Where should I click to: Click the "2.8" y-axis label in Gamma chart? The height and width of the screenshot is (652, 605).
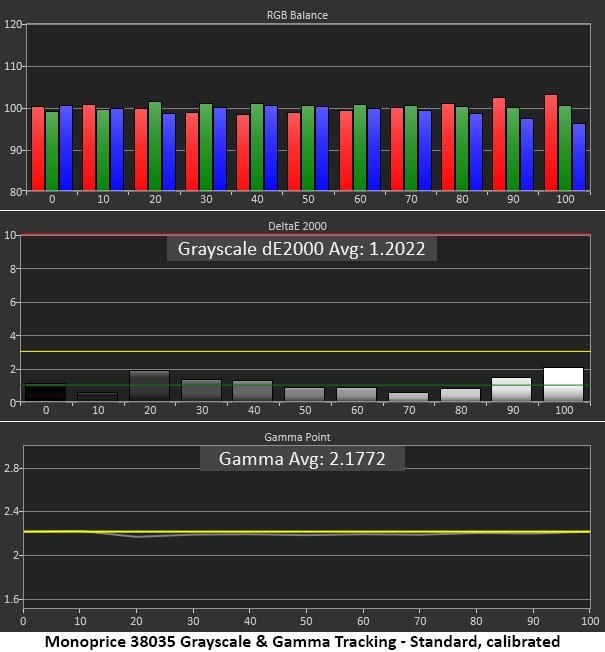point(12,468)
